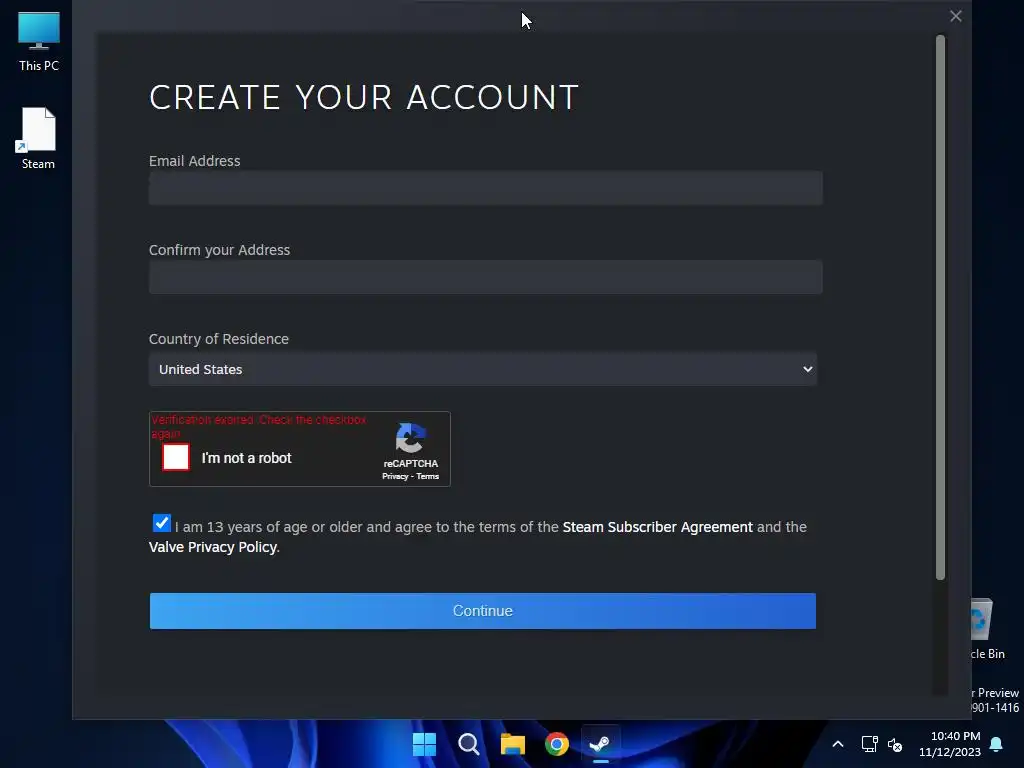This screenshot has height=768, width=1024.
Task: Open reCAPTCHA Privacy link
Action: (395, 476)
